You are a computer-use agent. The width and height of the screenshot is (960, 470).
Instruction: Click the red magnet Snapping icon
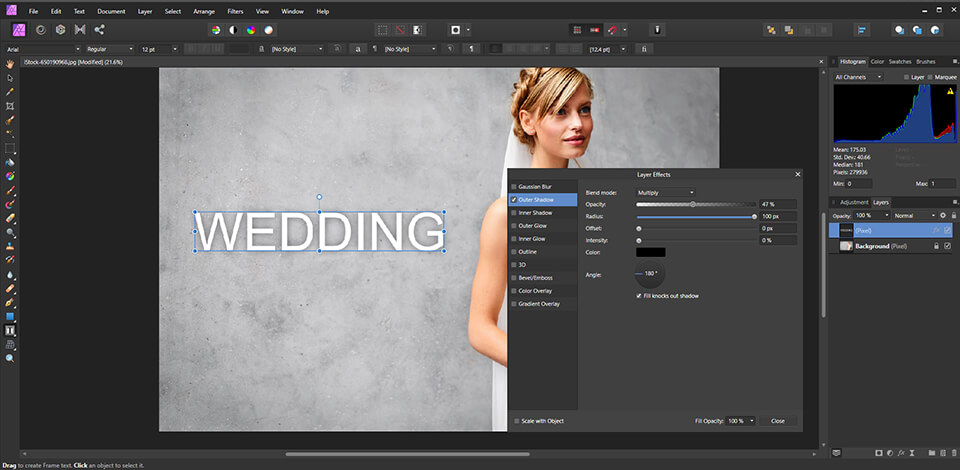(x=612, y=29)
